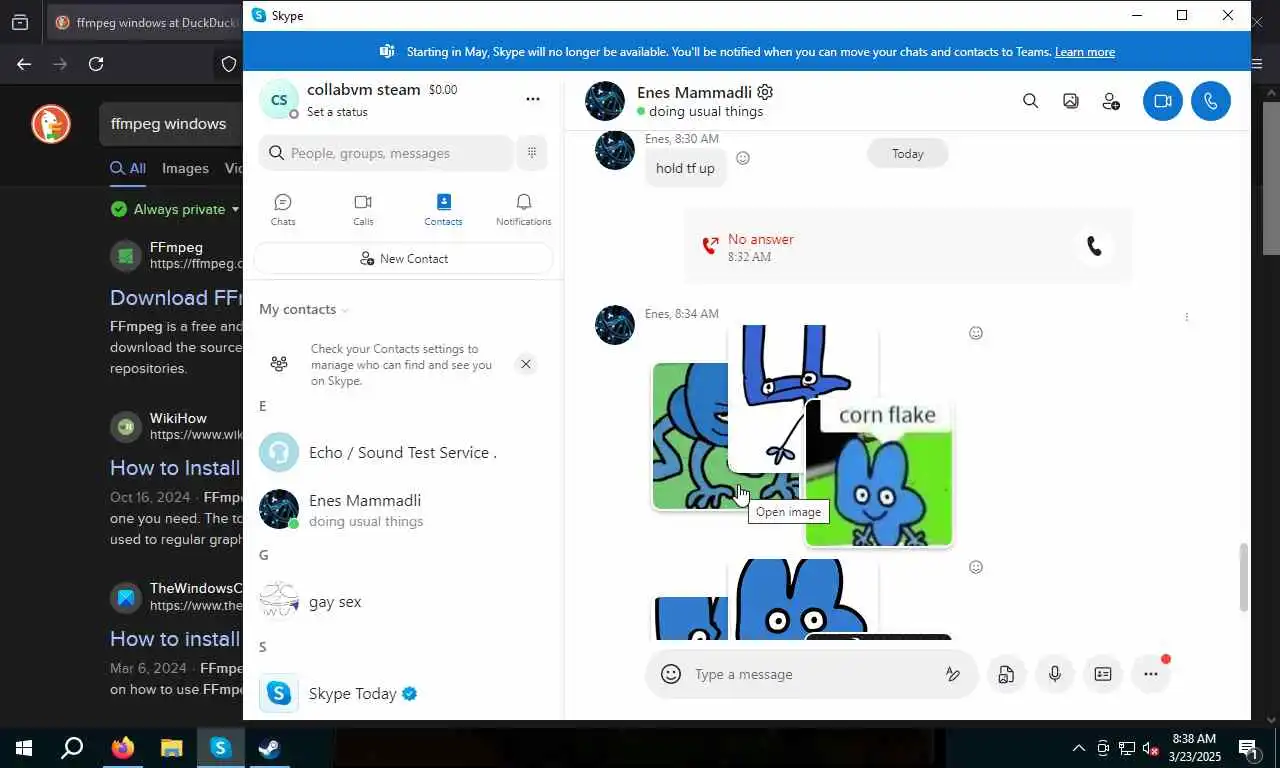Open the muted volume tray icon
This screenshot has width=1280, height=768.
[x=1151, y=748]
